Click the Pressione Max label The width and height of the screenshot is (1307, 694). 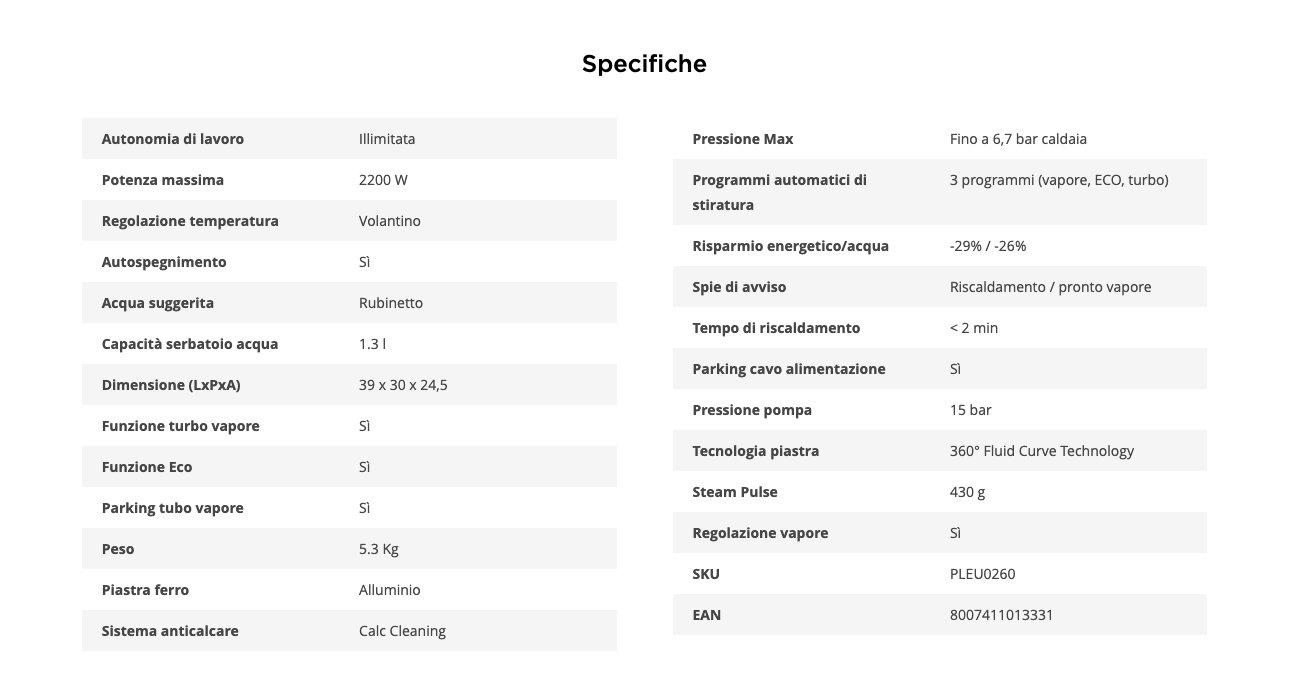click(x=742, y=139)
